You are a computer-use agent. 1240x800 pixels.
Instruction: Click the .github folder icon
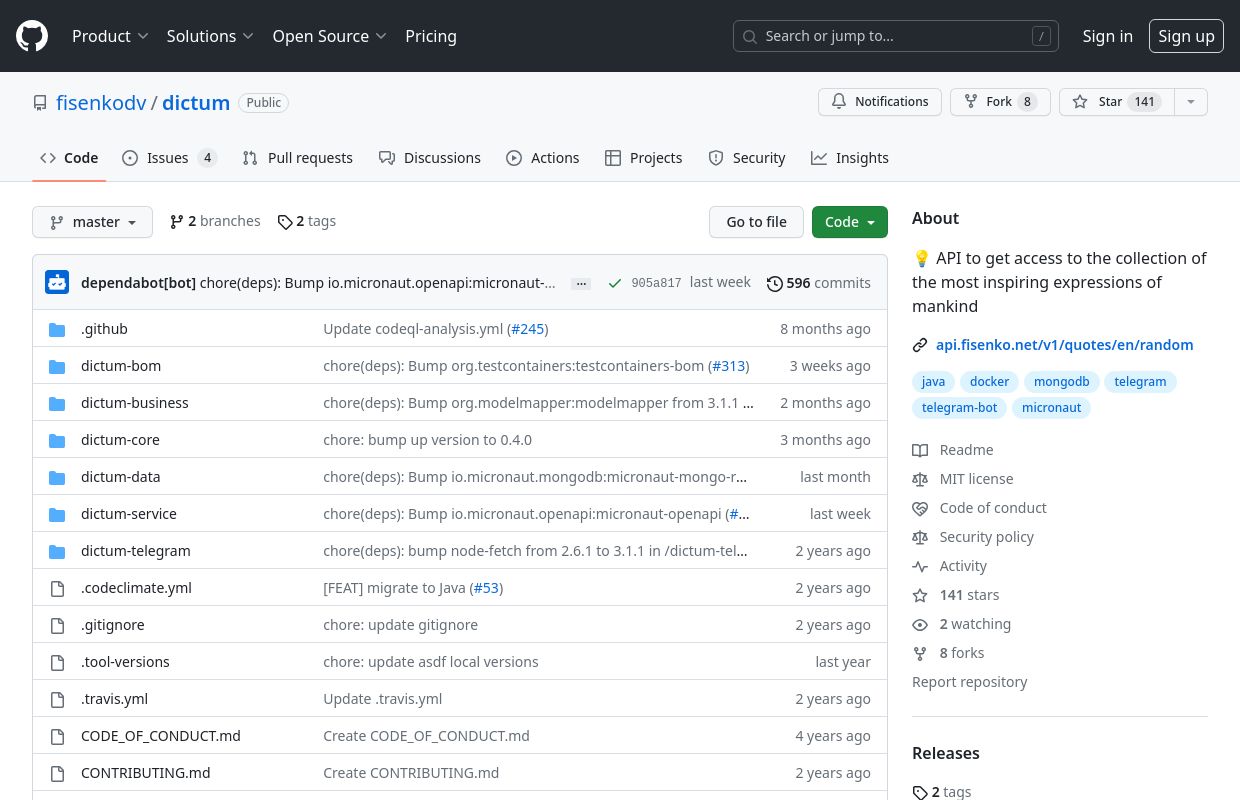click(58, 329)
